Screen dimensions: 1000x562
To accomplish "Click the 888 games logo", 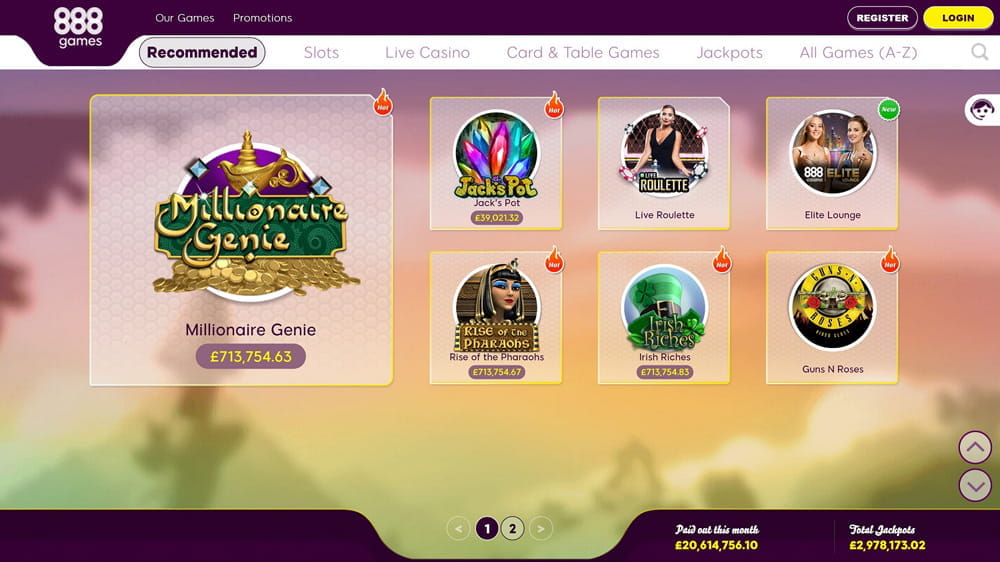I will coord(78,28).
